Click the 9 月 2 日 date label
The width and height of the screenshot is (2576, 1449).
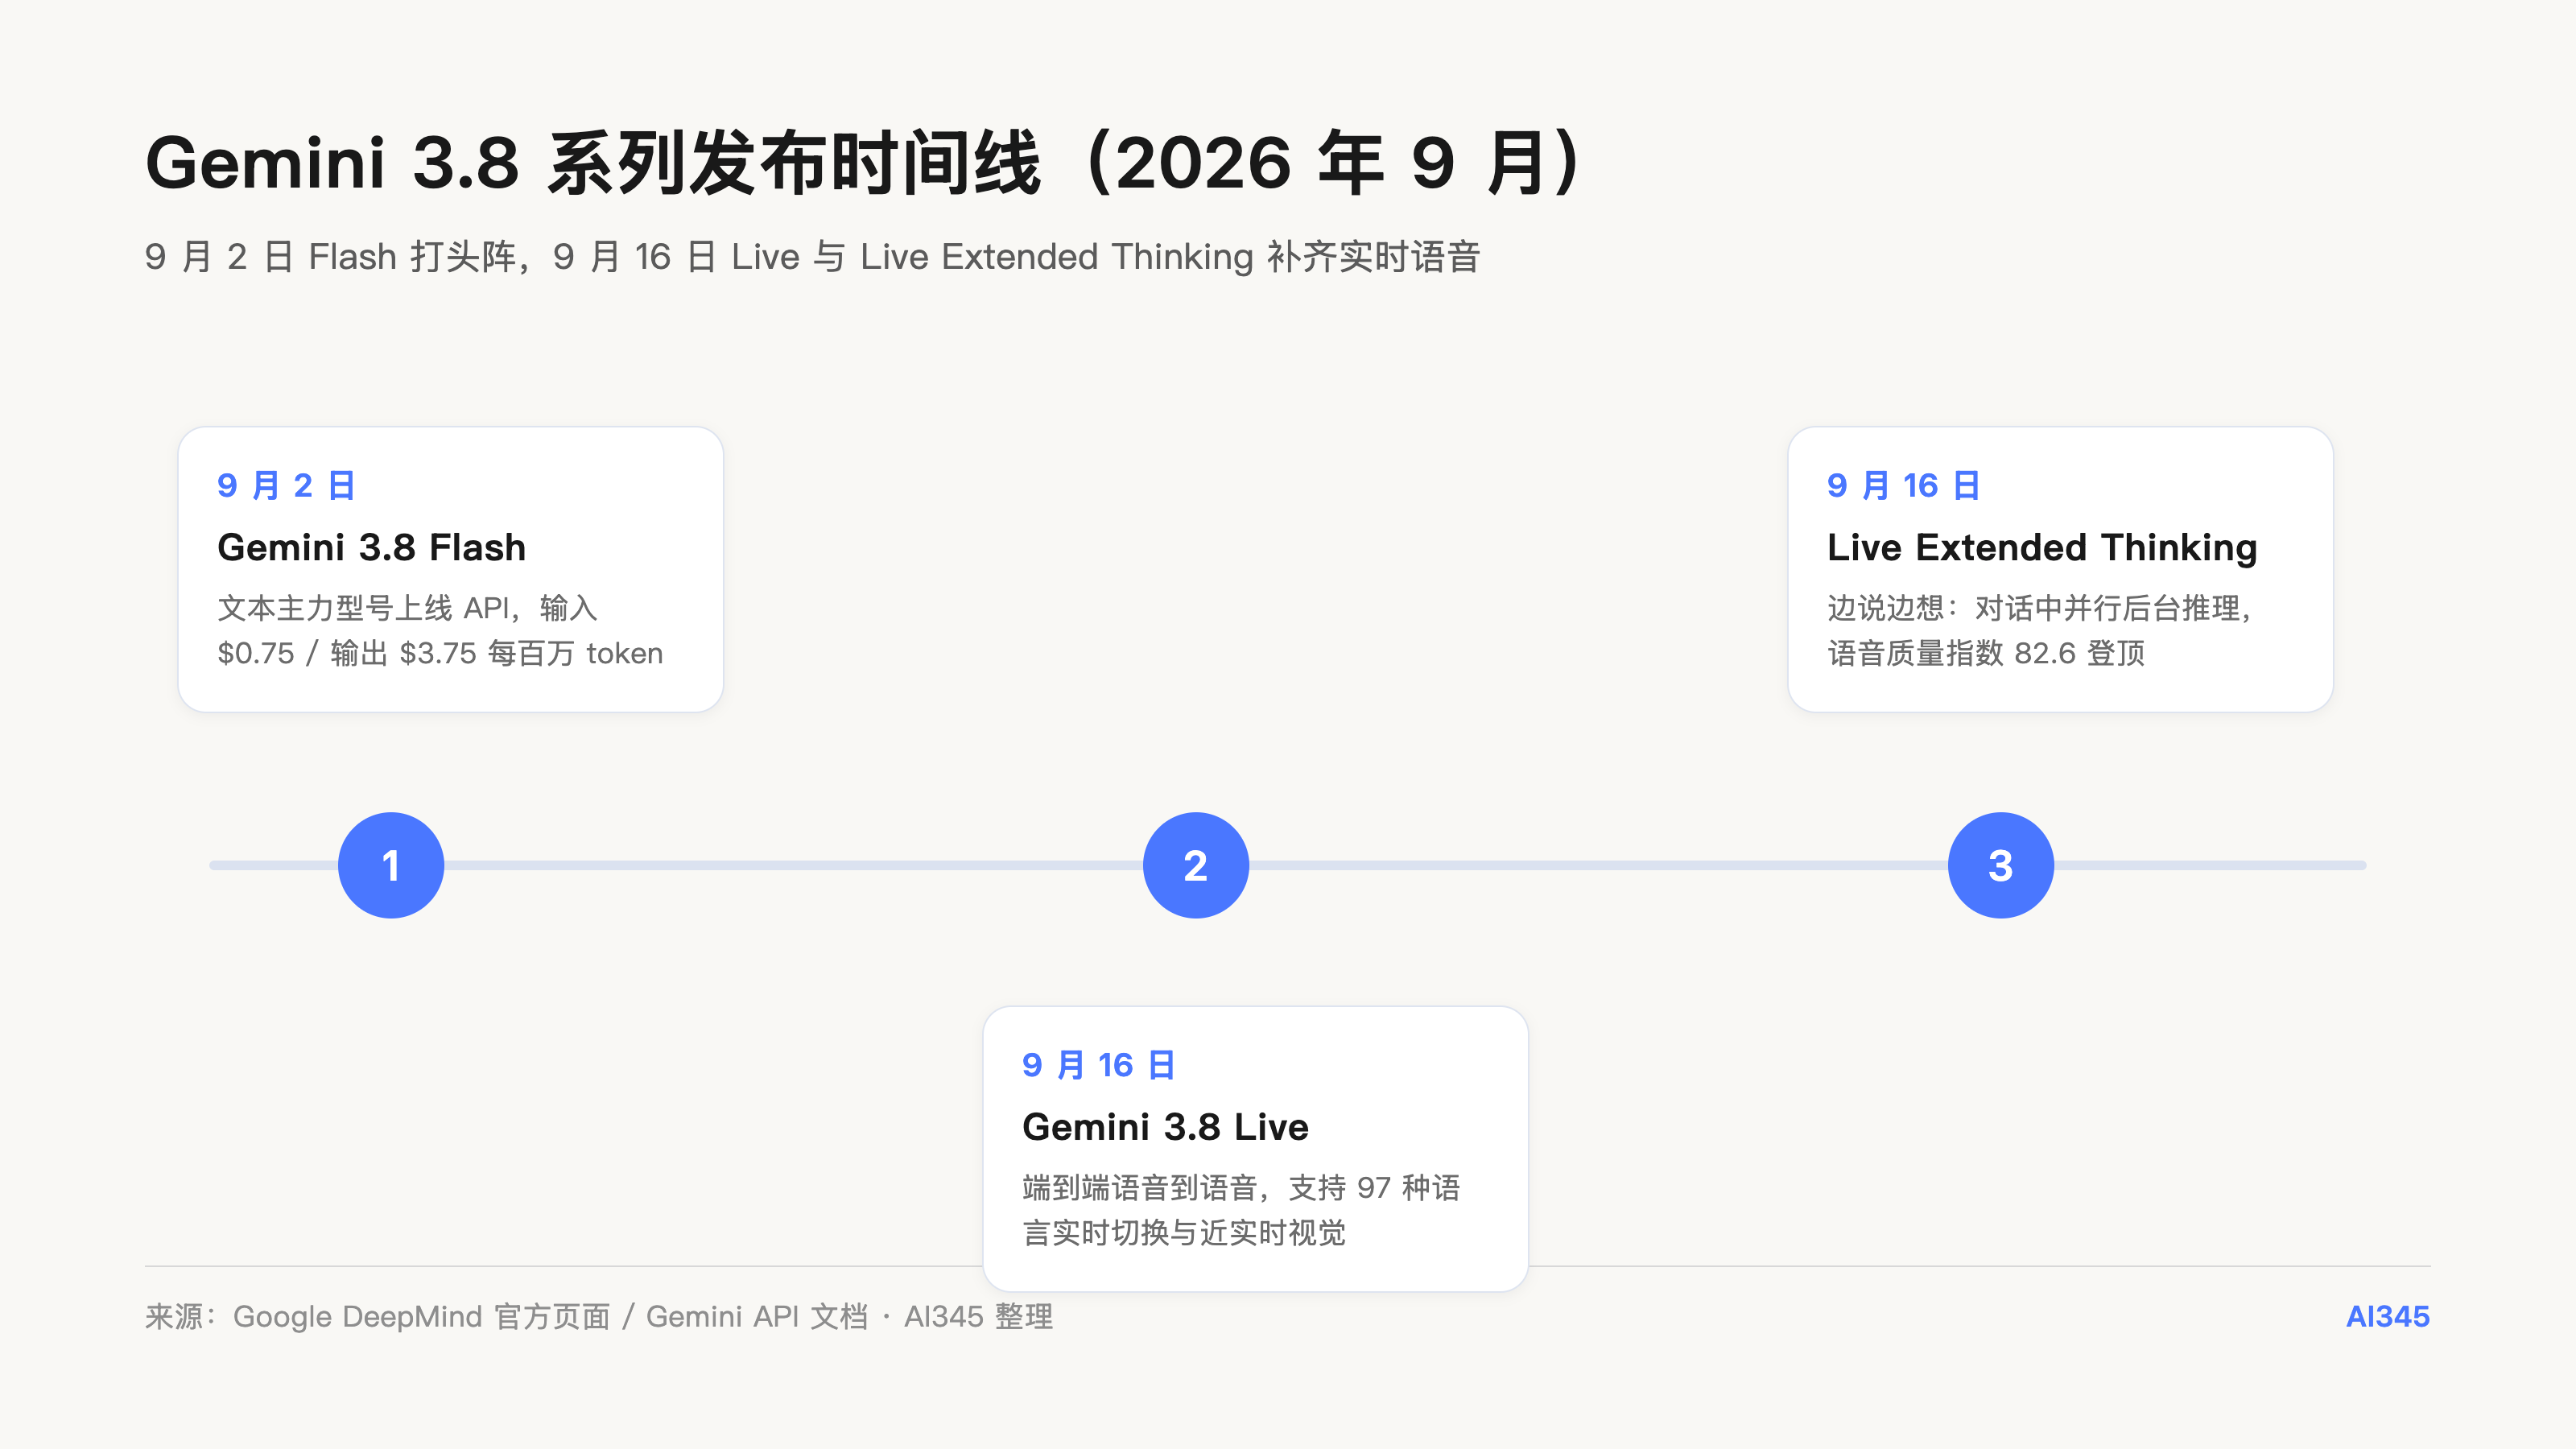[287, 485]
